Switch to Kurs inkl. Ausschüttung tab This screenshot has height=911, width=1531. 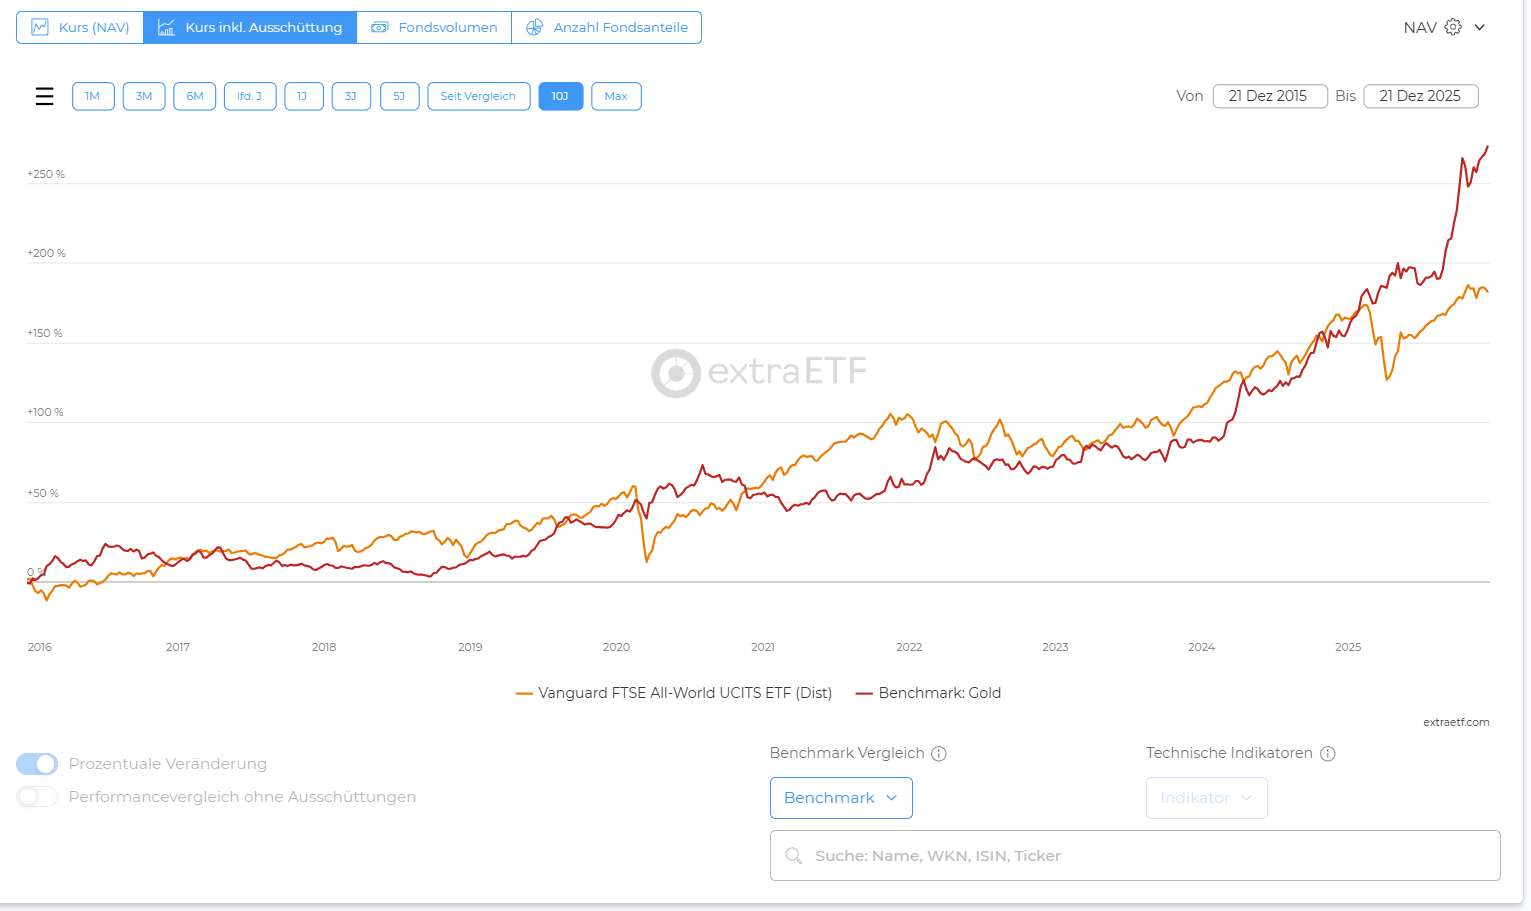click(250, 27)
